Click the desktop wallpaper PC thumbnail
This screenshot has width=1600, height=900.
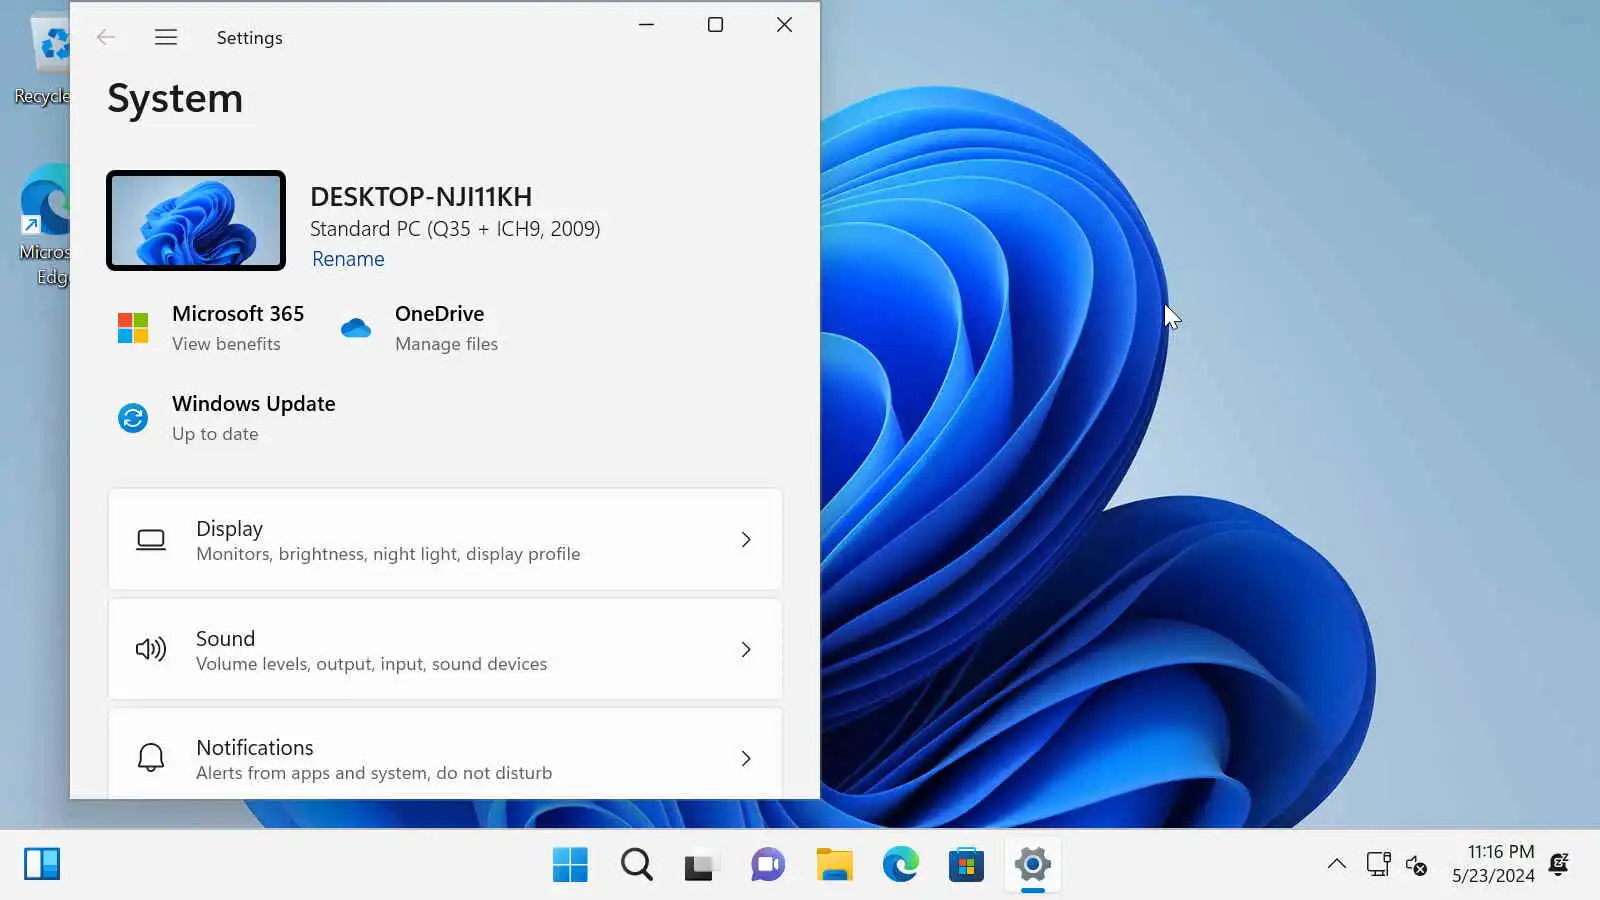coord(196,221)
